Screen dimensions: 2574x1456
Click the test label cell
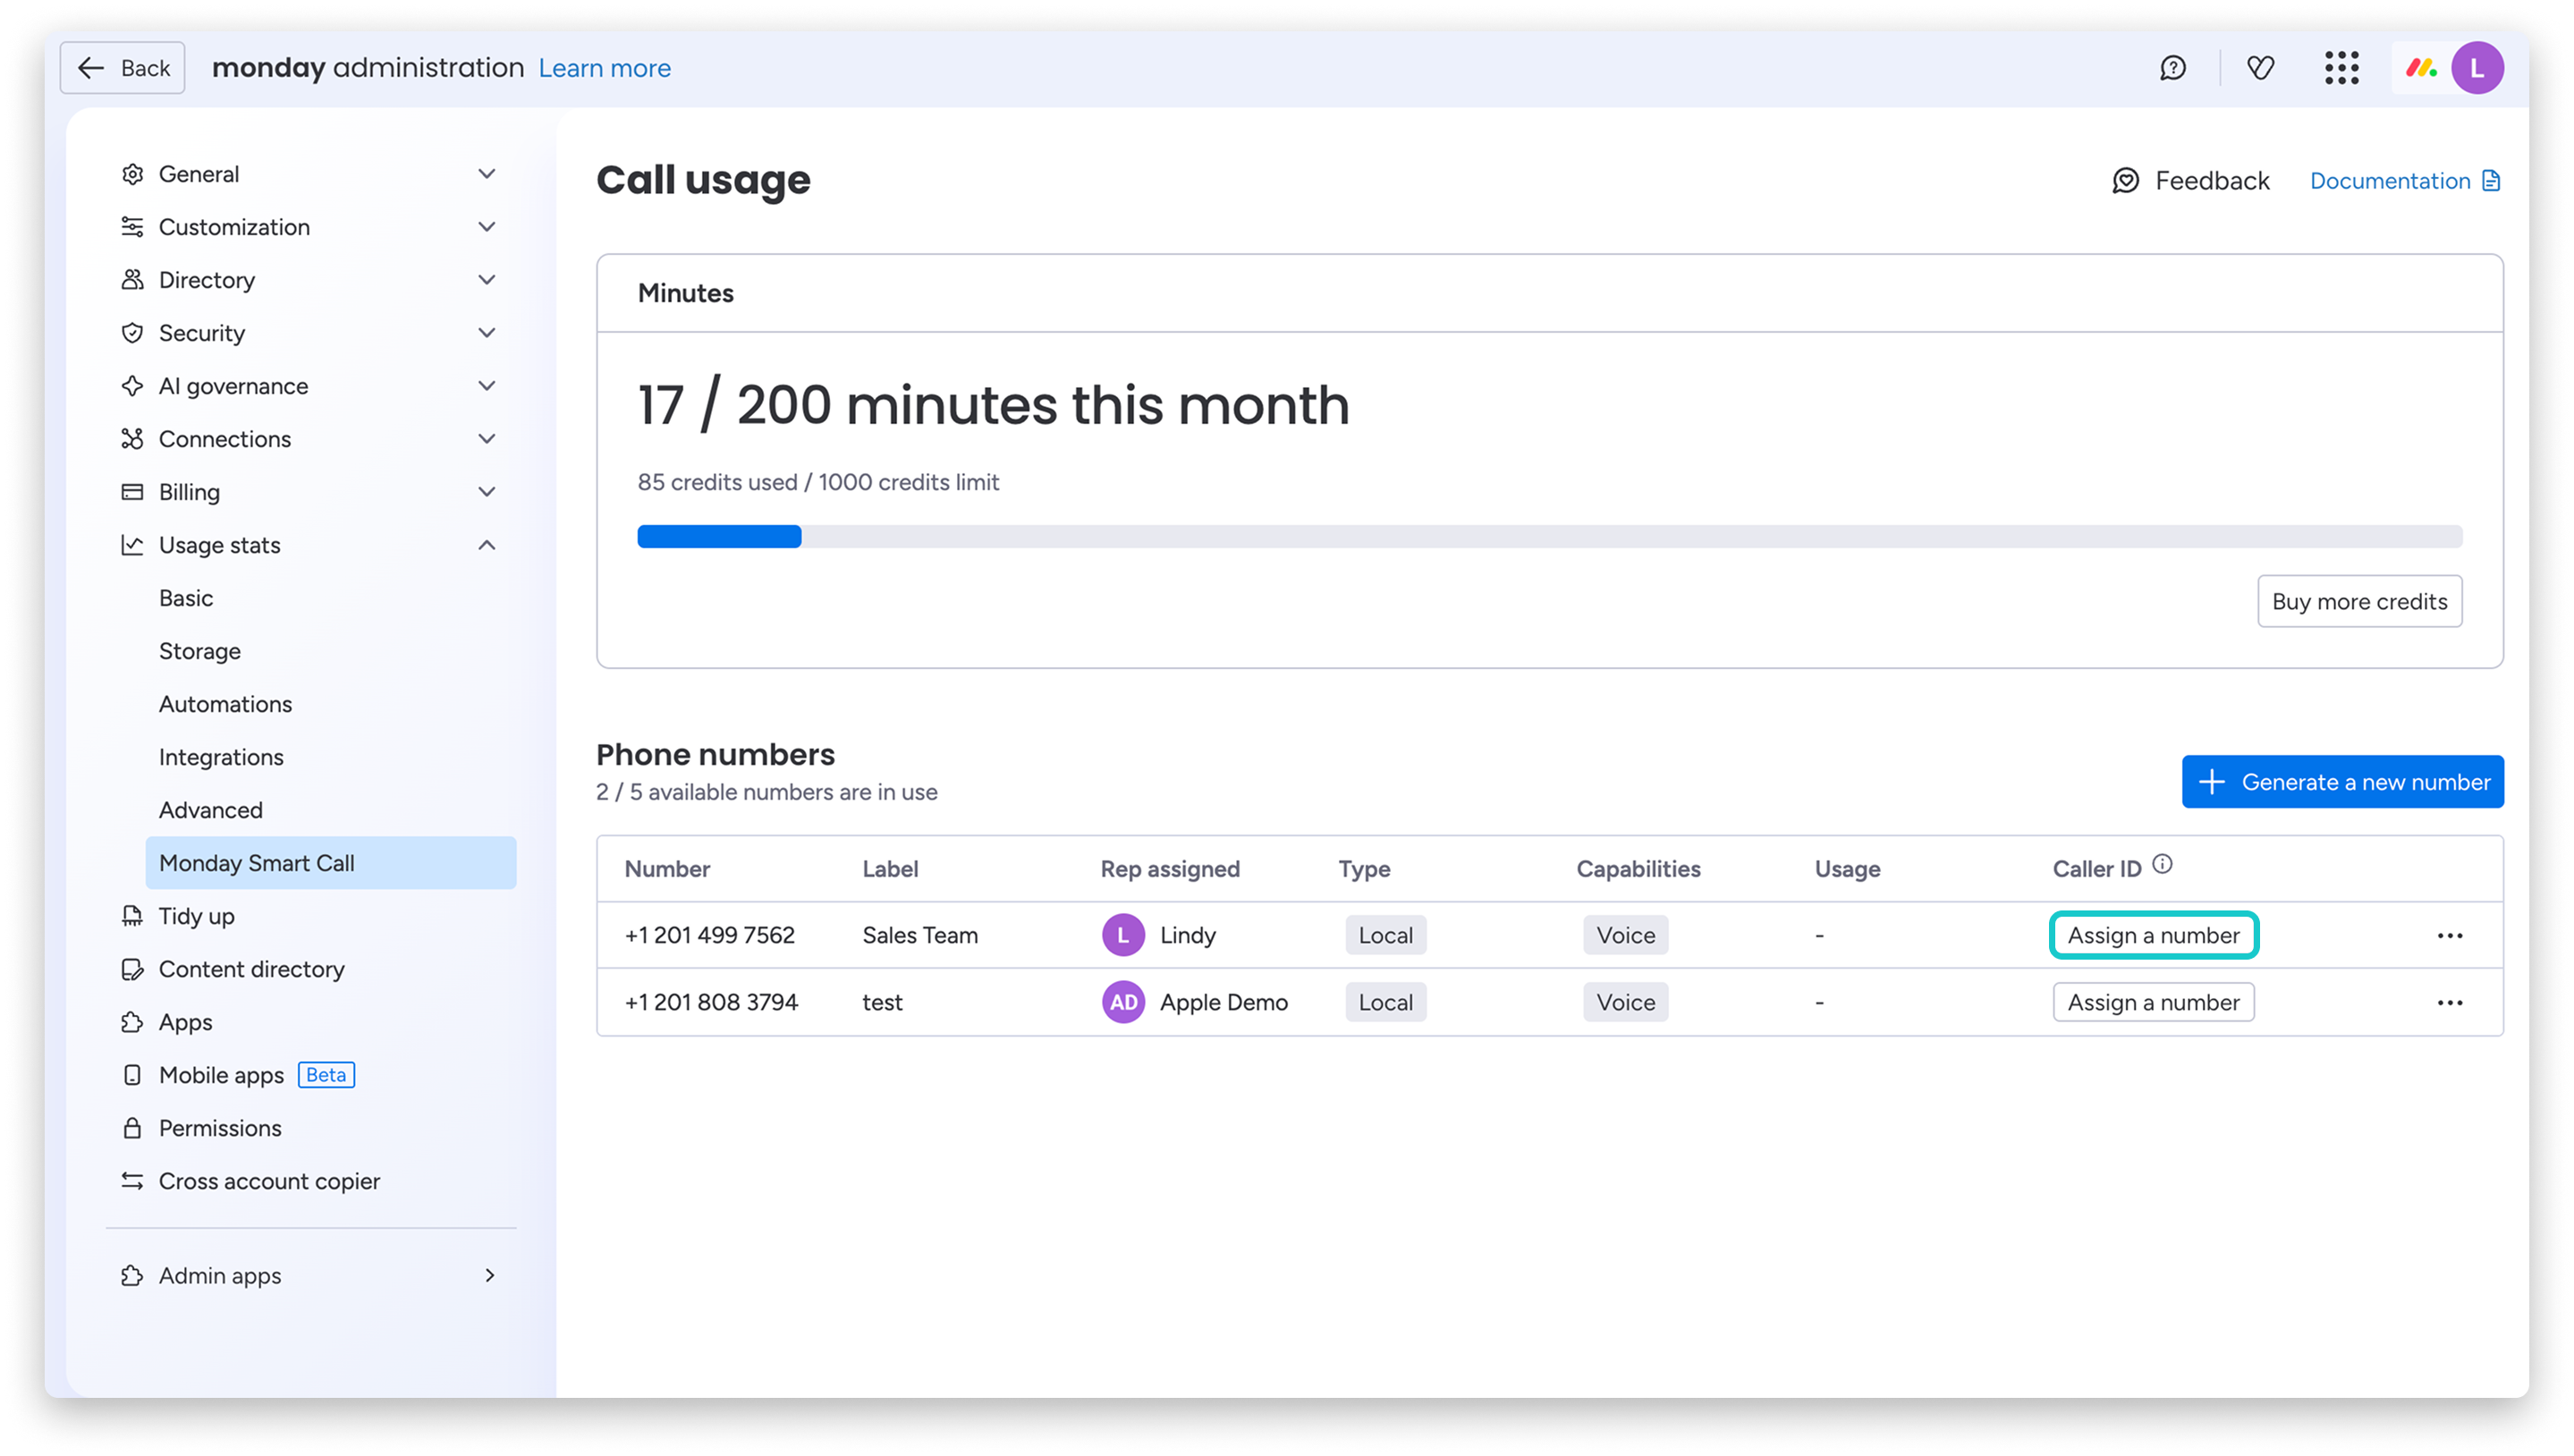click(882, 1002)
